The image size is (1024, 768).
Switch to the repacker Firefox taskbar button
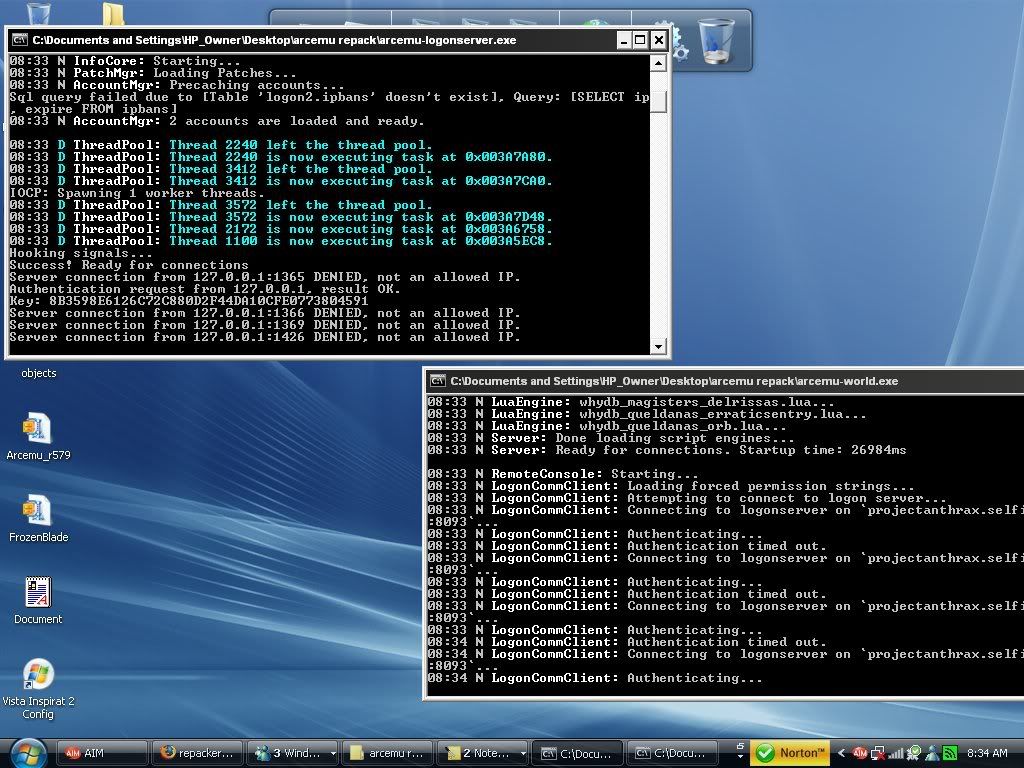coord(197,753)
